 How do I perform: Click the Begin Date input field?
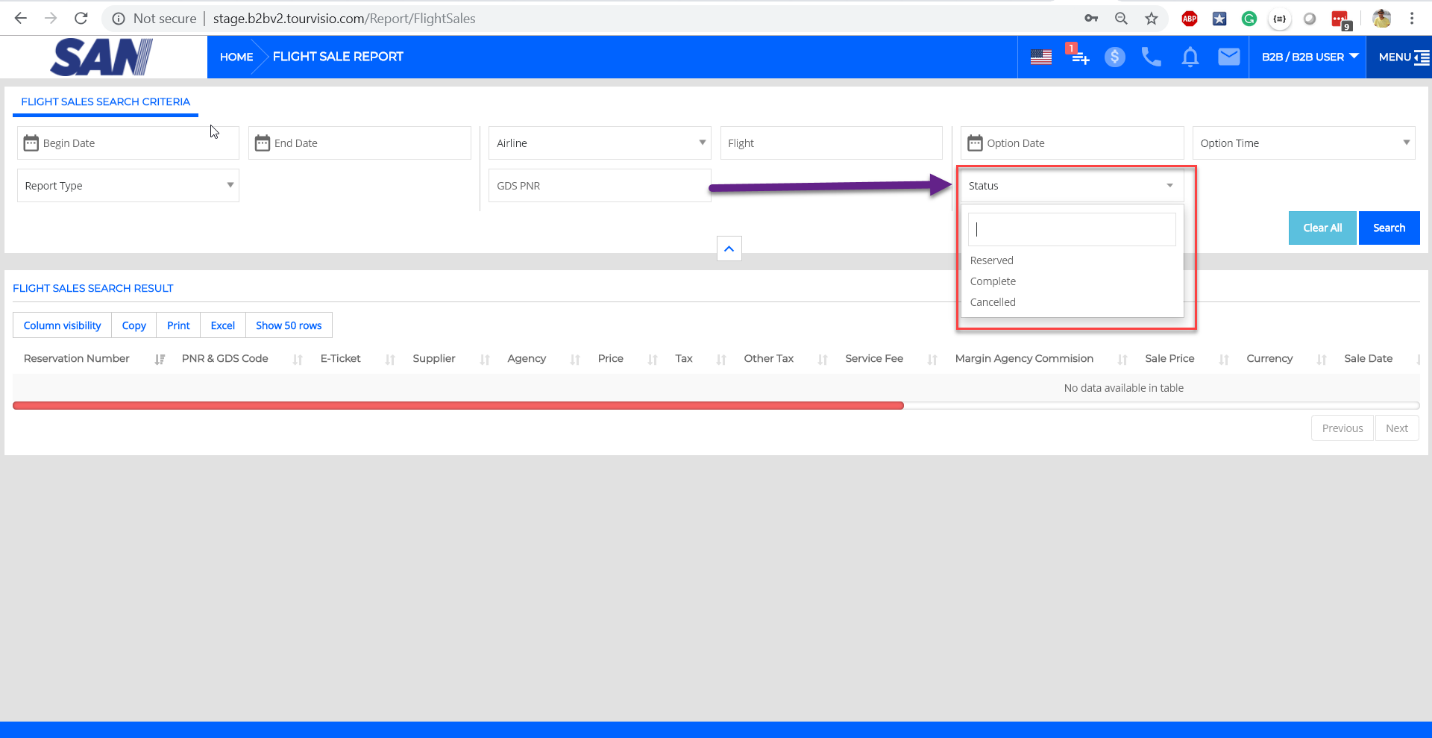tap(128, 143)
